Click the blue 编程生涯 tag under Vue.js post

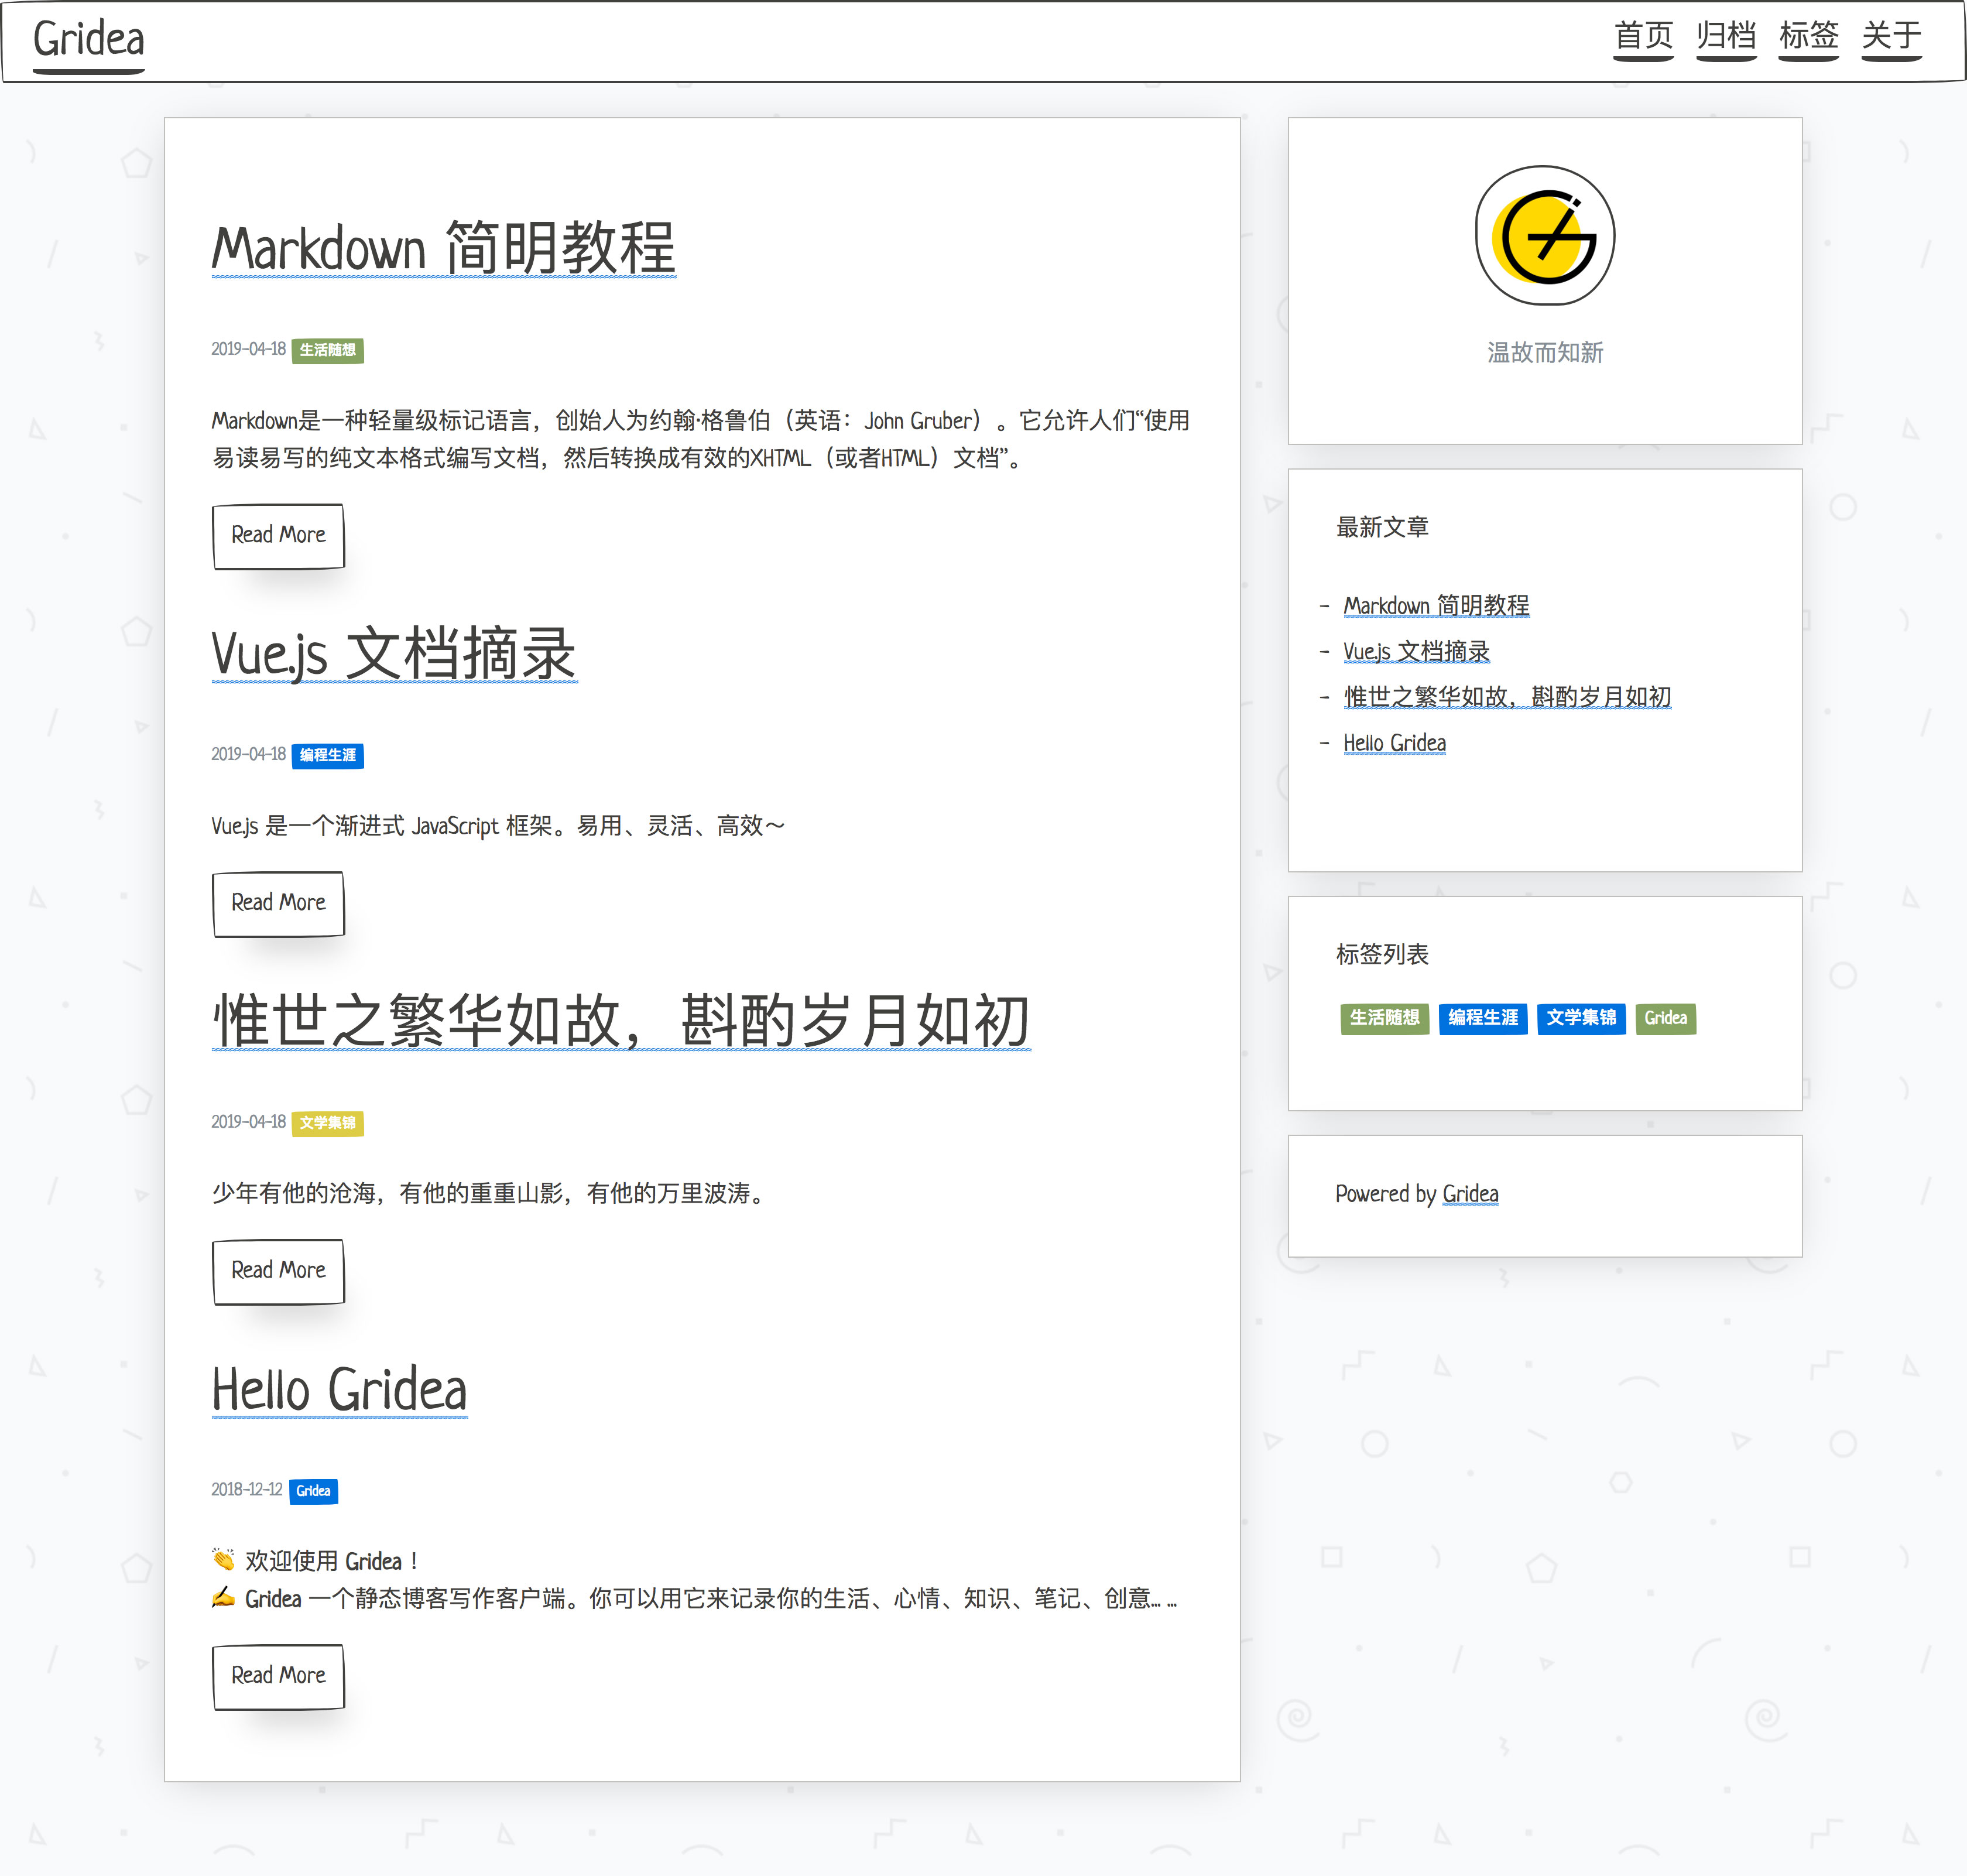327,755
